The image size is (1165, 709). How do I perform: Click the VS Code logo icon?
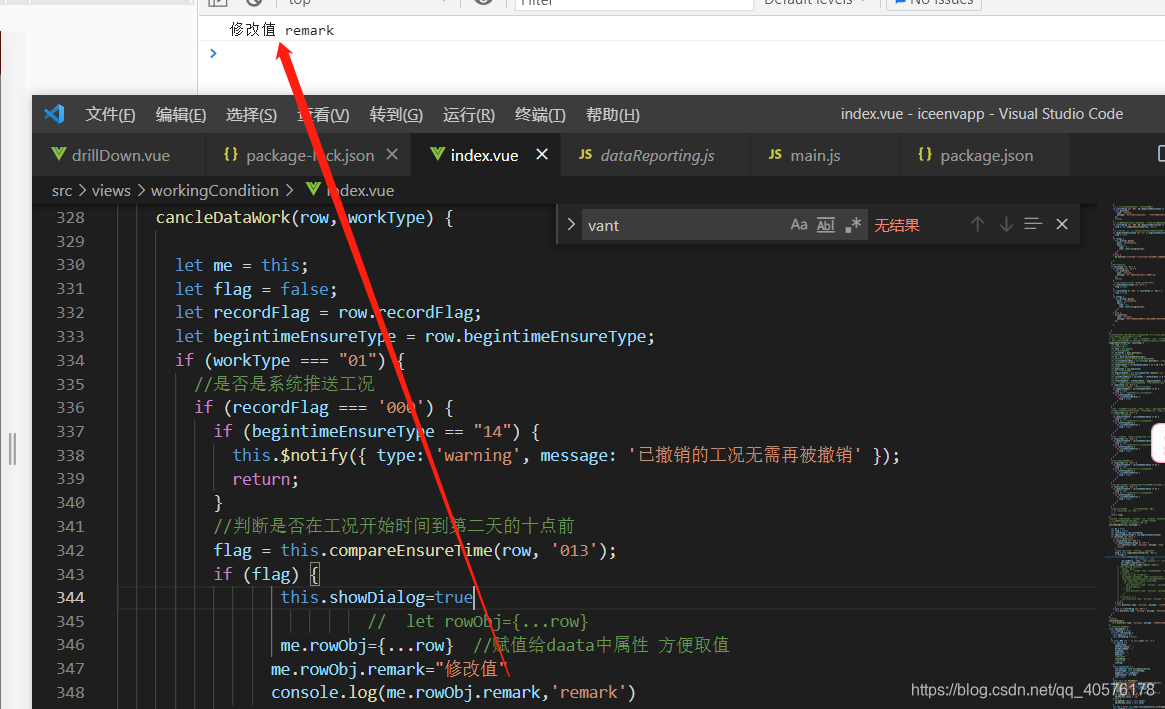tap(54, 114)
